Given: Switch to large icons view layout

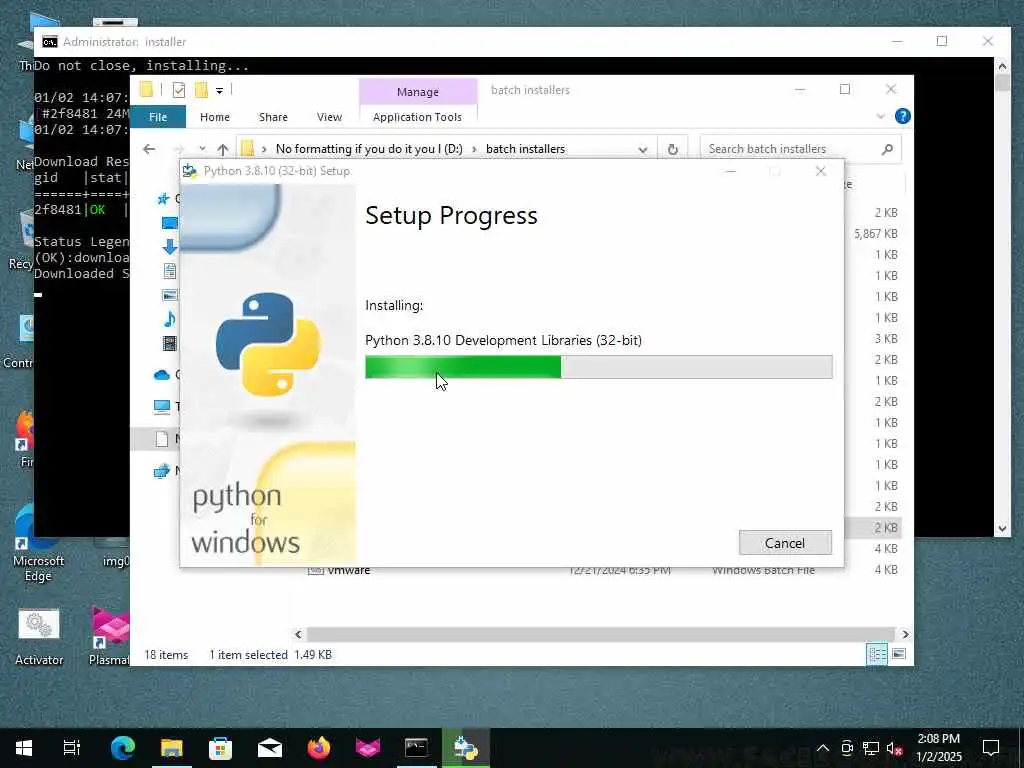Looking at the screenshot, I should coord(899,654).
